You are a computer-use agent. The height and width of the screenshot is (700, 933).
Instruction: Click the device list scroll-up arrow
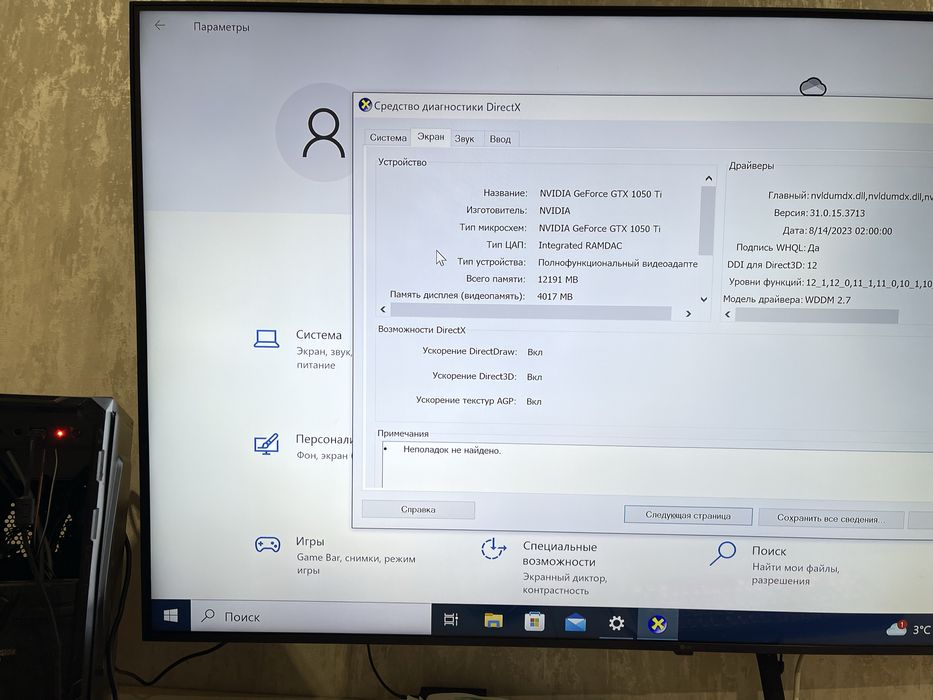coord(708,179)
